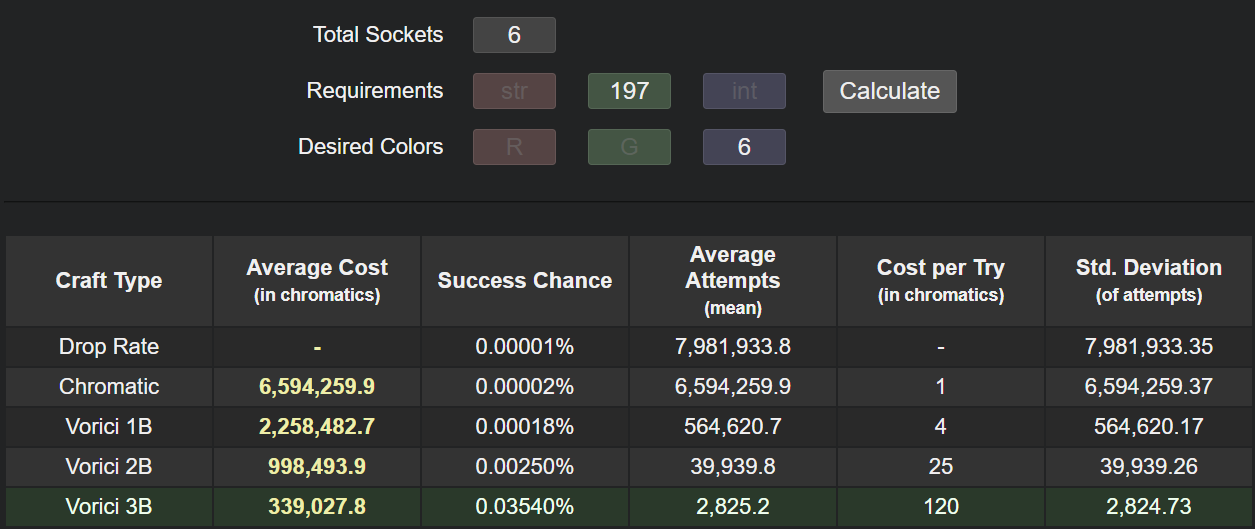Click the success chance 0.00250%
The image size is (1255, 529).
point(525,467)
